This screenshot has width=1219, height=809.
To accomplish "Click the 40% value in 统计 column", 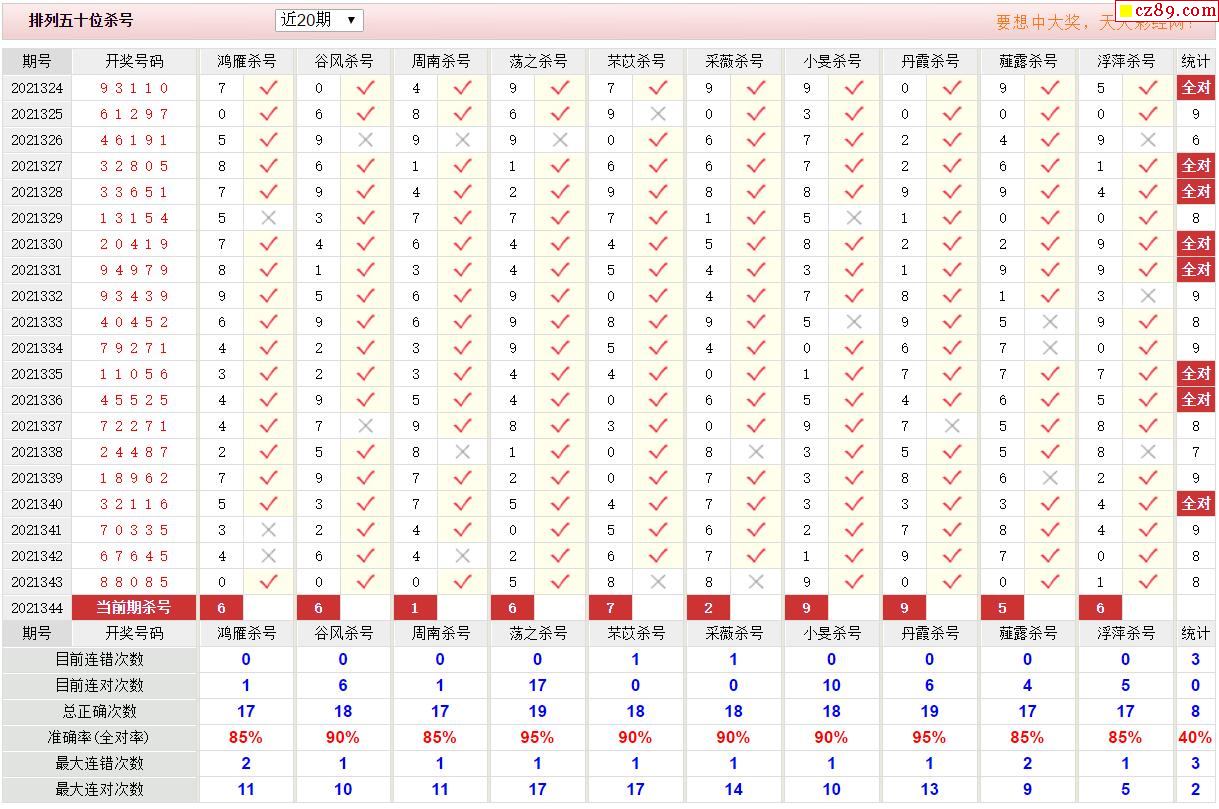I will tap(1195, 738).
